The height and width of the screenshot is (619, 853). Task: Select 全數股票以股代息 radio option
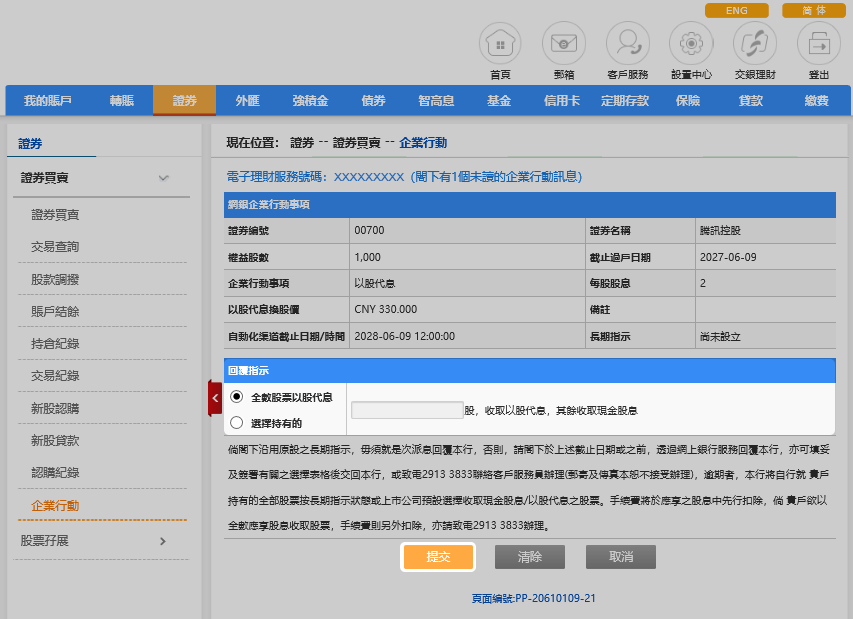click(237, 397)
